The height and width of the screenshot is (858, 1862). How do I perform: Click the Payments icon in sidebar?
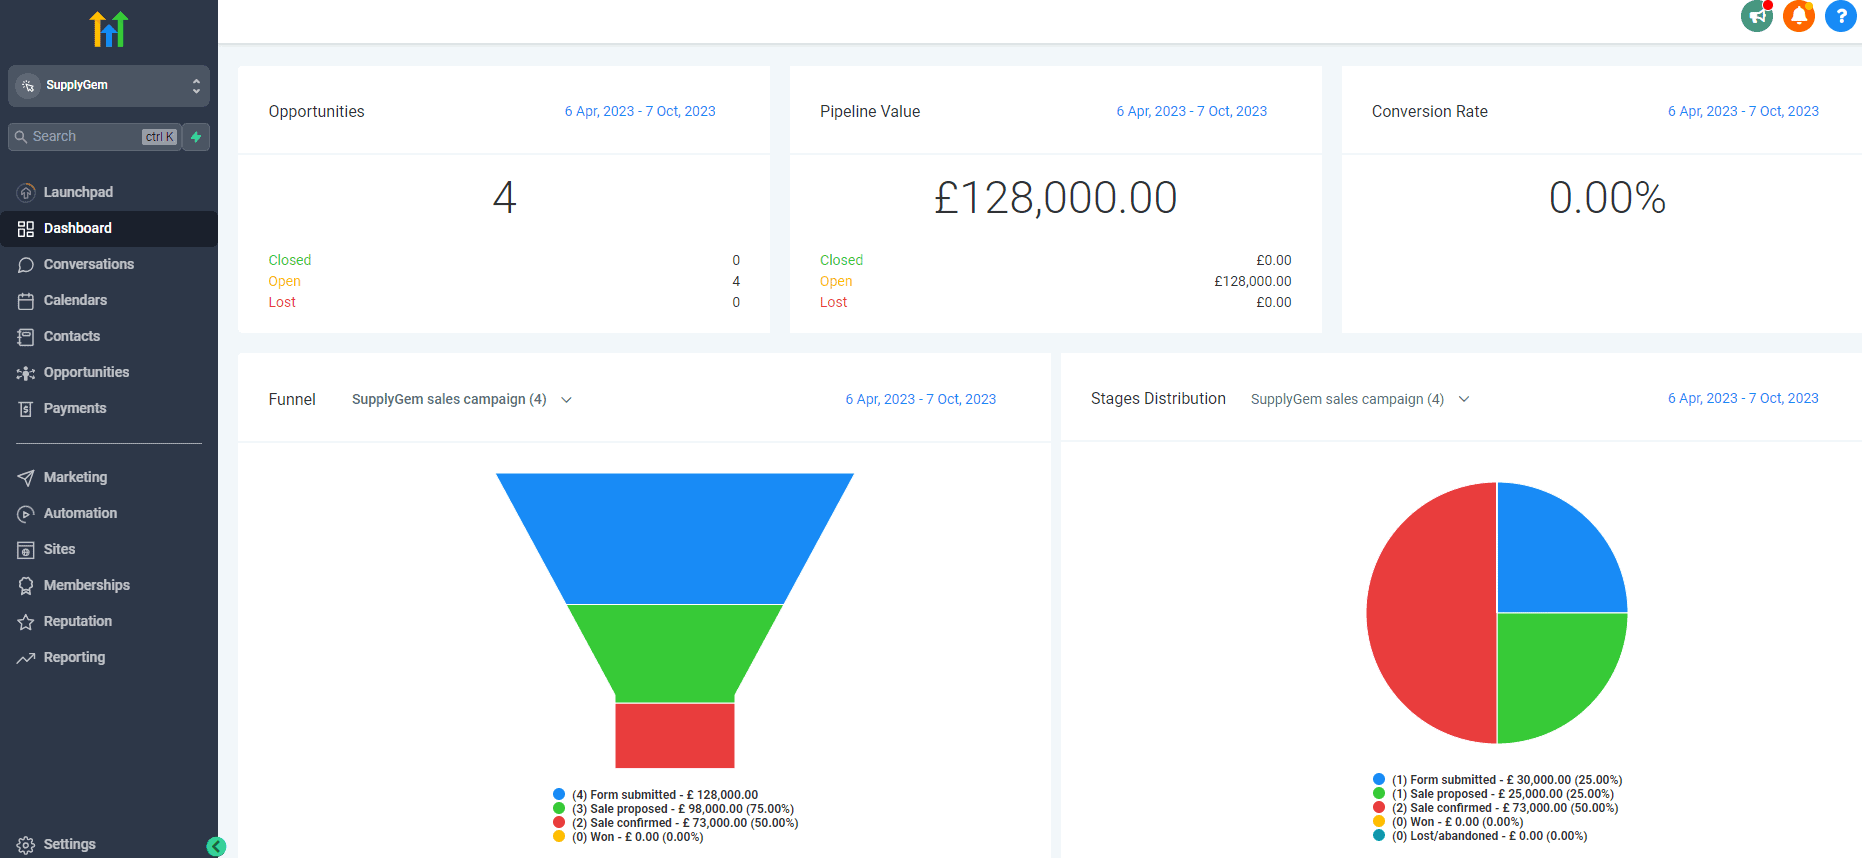click(x=26, y=409)
